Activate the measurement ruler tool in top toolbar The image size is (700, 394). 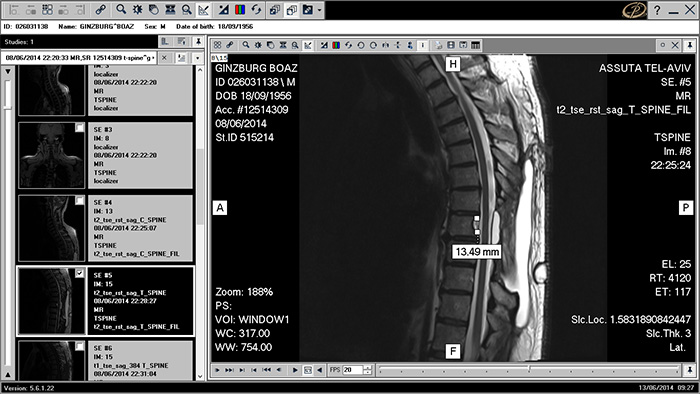[204, 9]
